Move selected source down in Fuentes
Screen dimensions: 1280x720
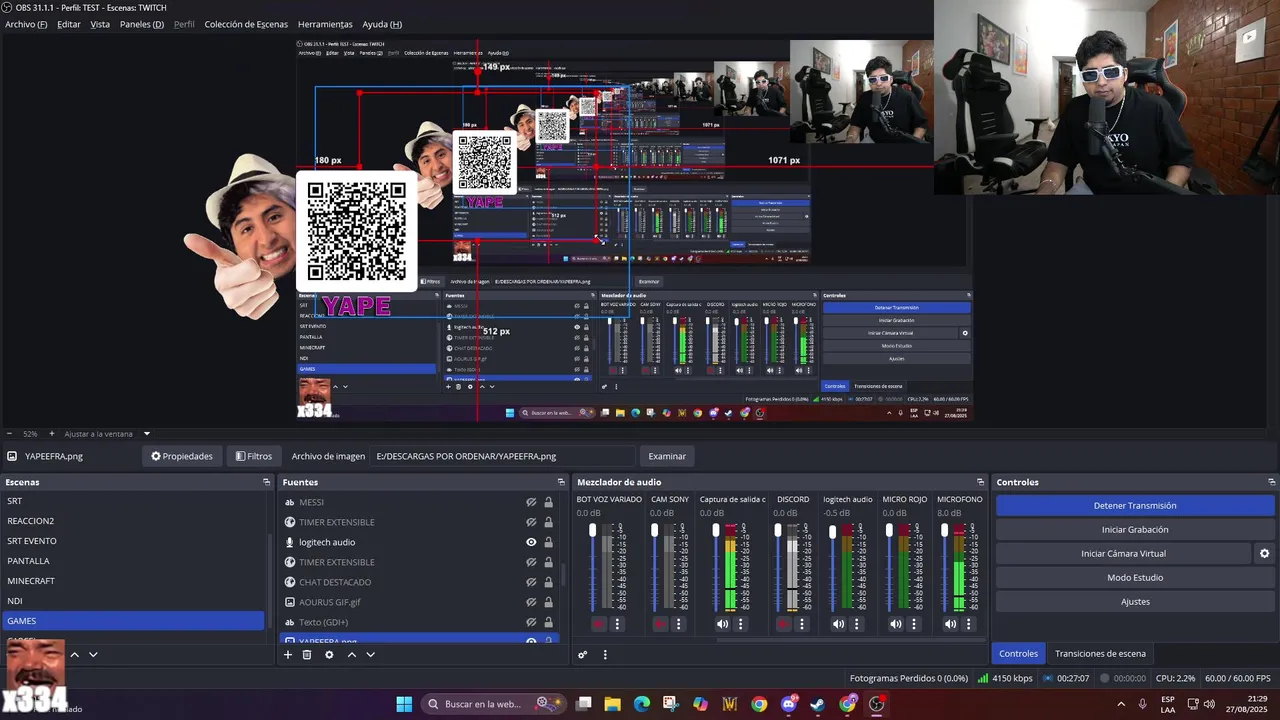(370, 655)
